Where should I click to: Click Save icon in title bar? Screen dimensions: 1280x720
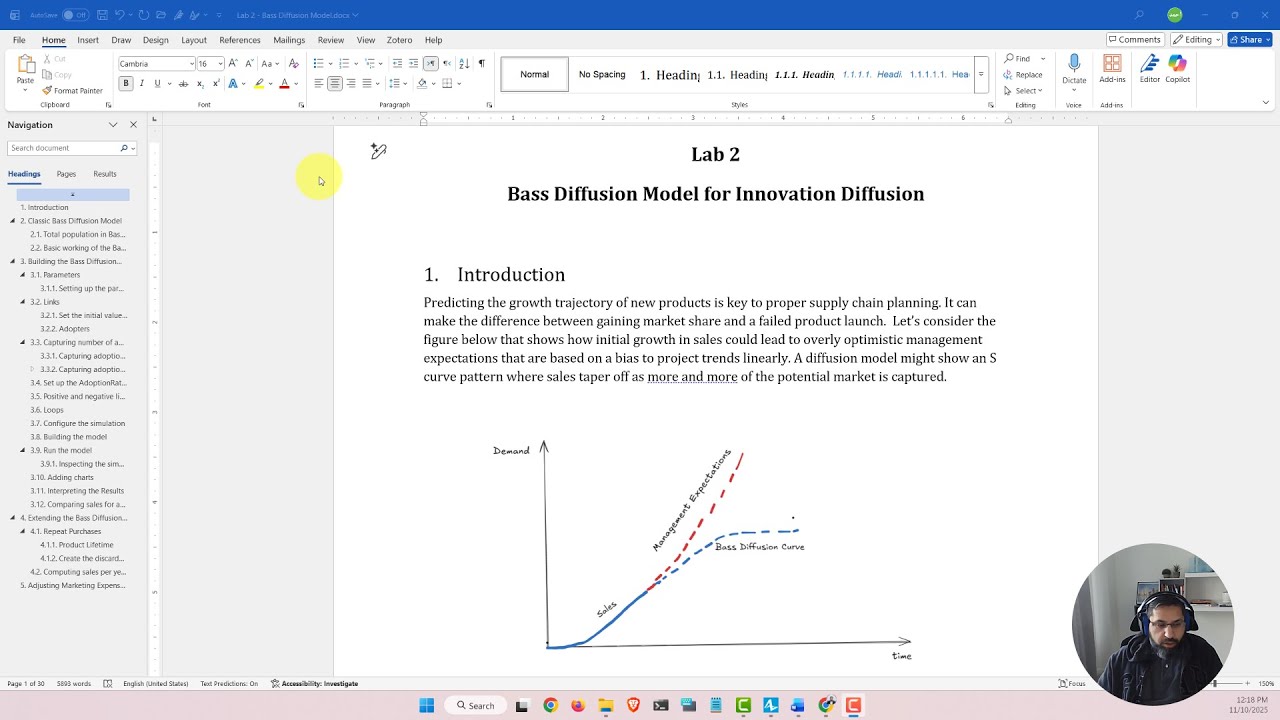101,15
